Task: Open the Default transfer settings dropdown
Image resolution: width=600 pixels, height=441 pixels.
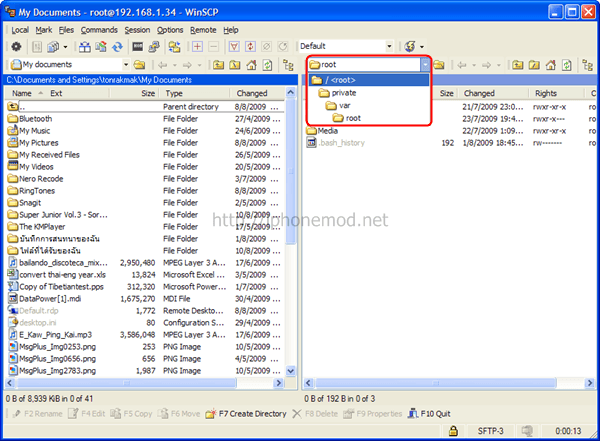Action: pos(389,46)
